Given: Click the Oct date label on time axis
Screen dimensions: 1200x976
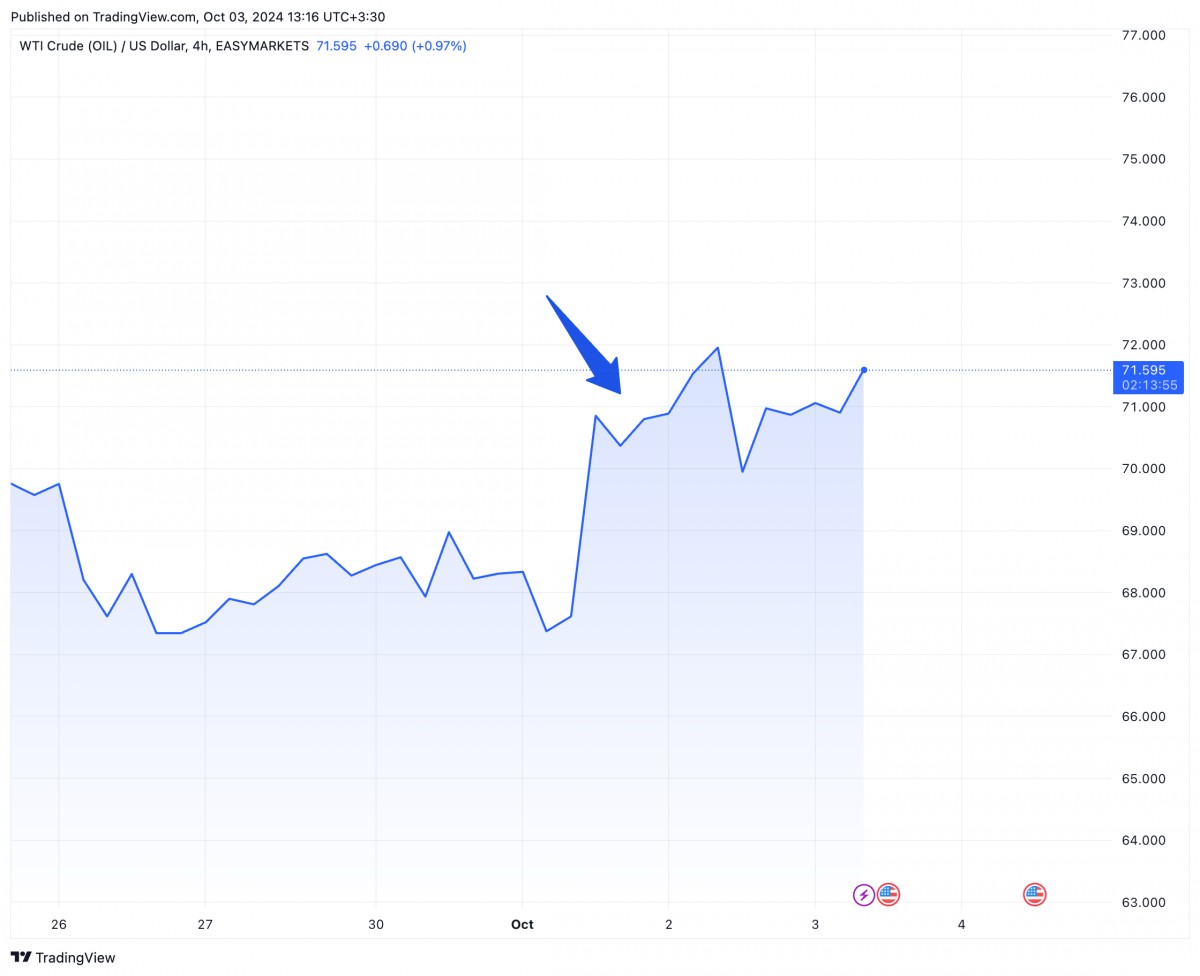Looking at the screenshot, I should pos(522,924).
